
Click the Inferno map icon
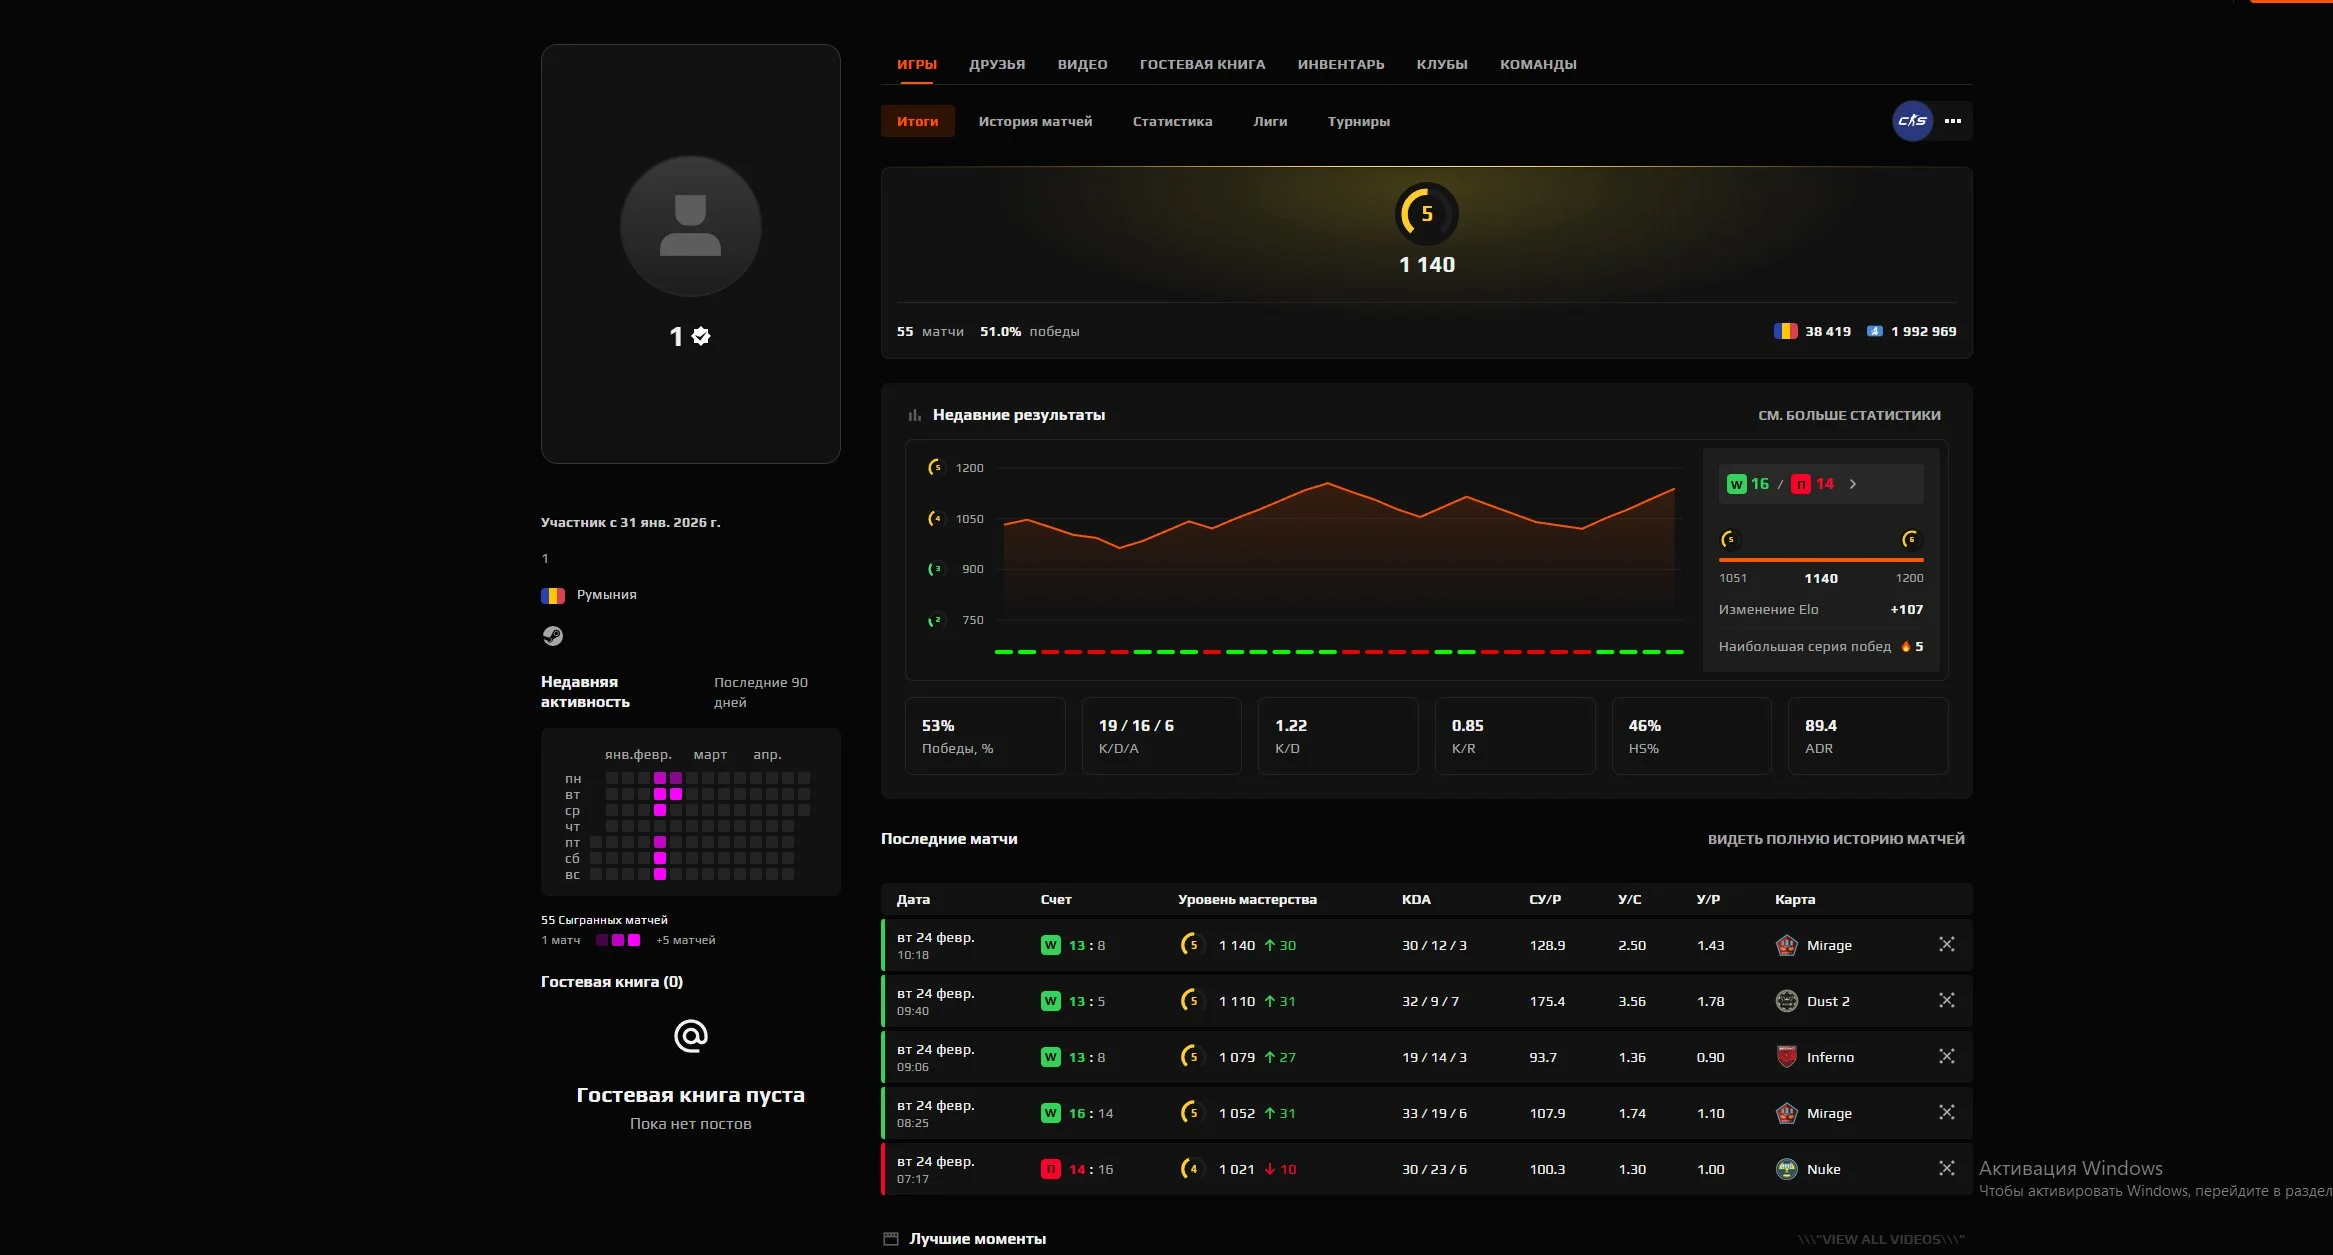pos(1786,1057)
